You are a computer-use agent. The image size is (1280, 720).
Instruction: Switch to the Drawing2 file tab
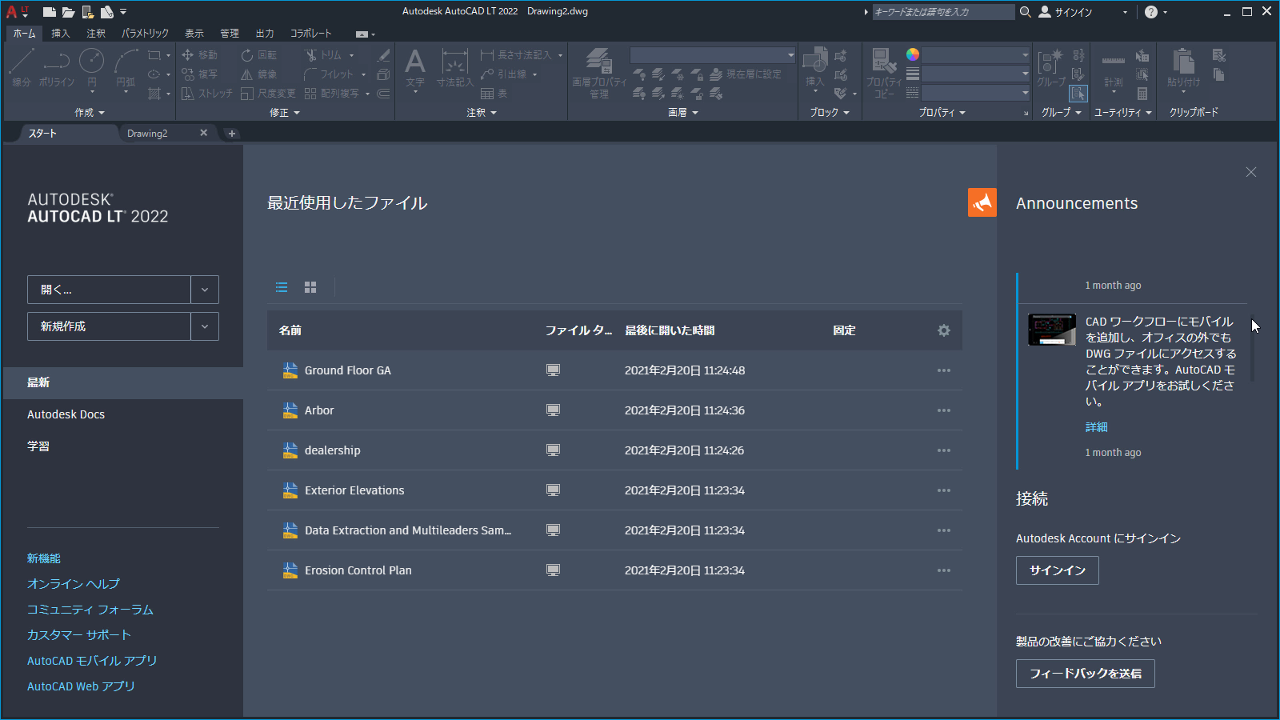coord(147,133)
